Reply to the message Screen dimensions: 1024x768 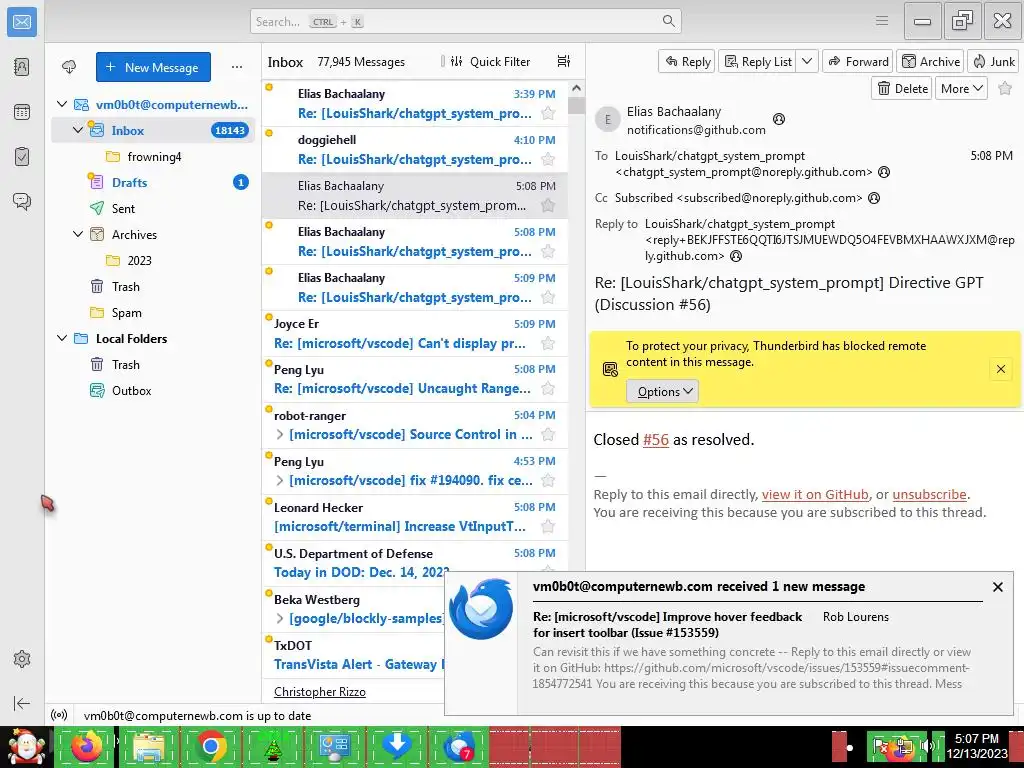(x=687, y=61)
